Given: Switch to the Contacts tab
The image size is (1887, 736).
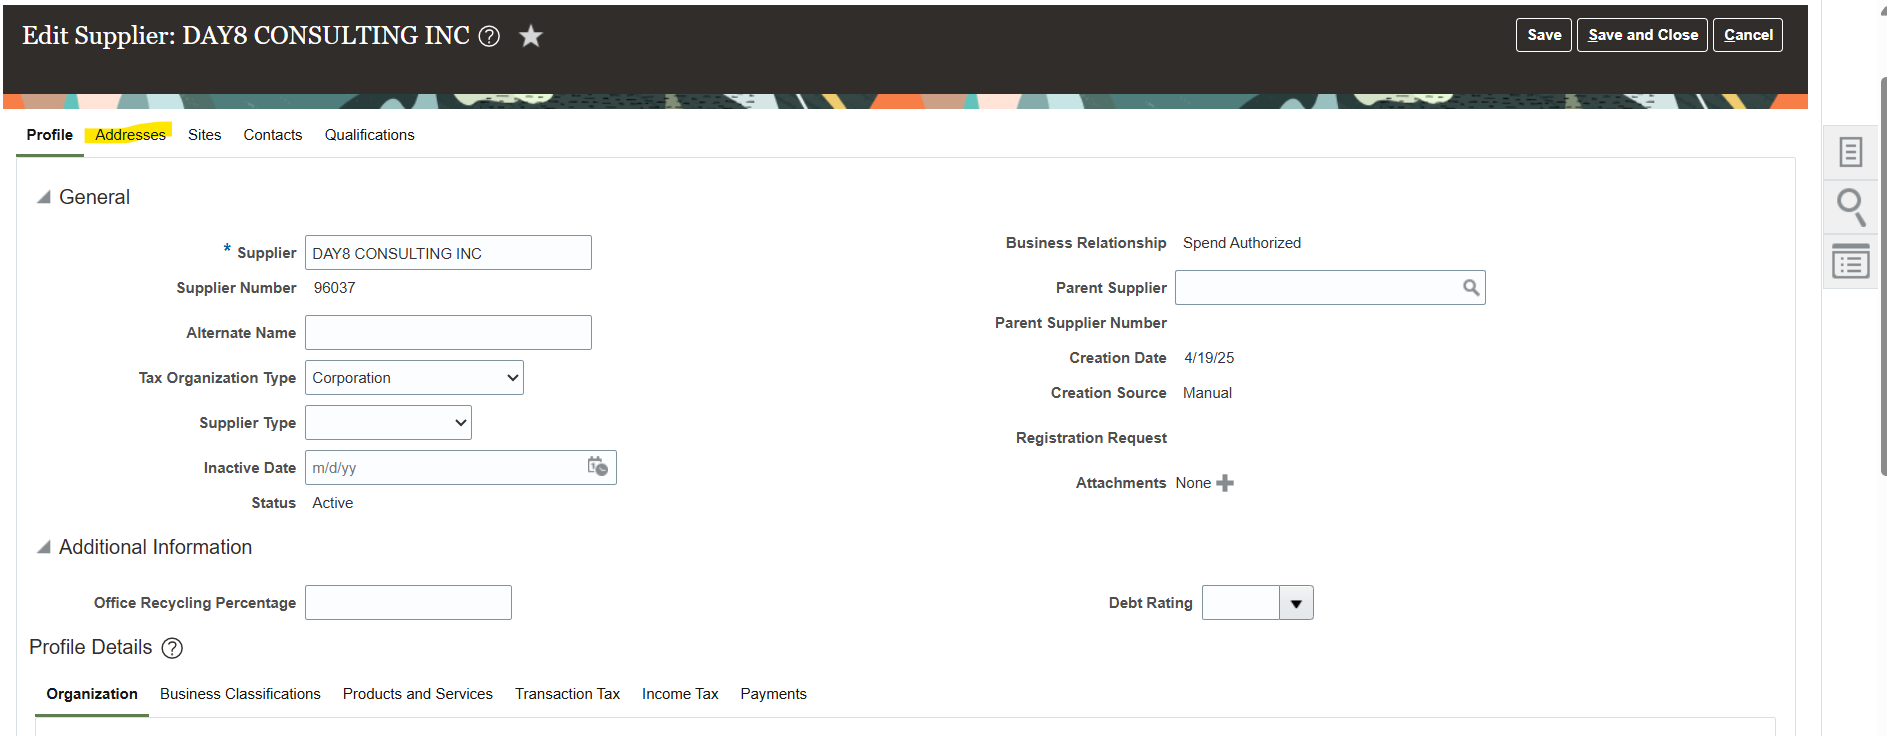Looking at the screenshot, I should 273,135.
